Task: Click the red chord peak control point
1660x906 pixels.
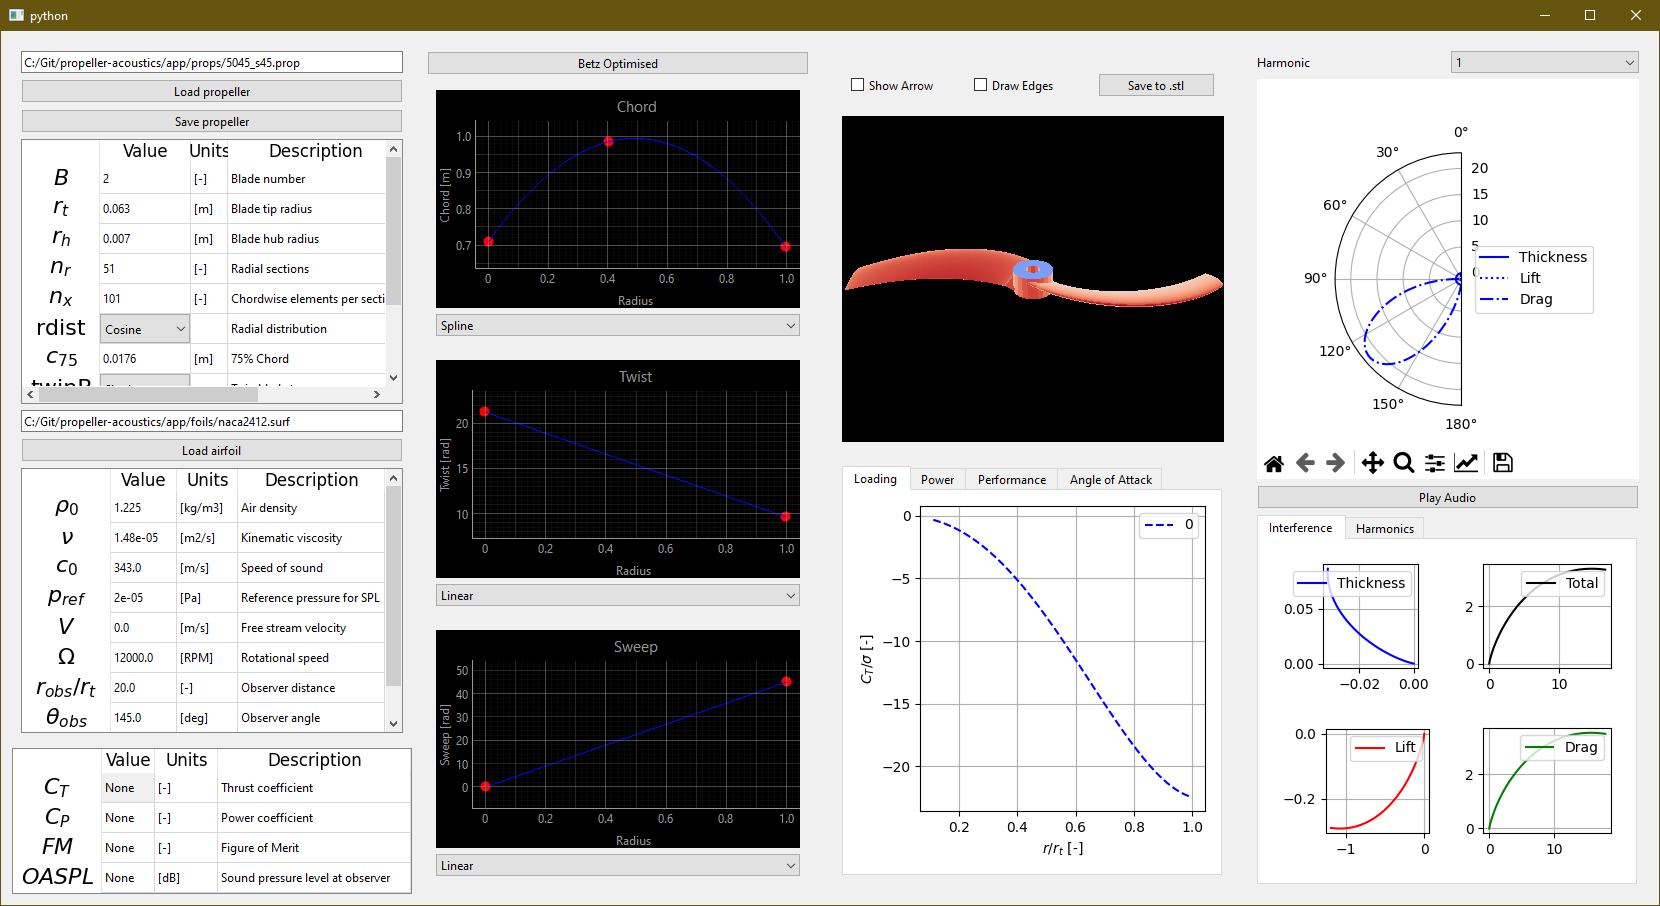Action: [x=608, y=142]
